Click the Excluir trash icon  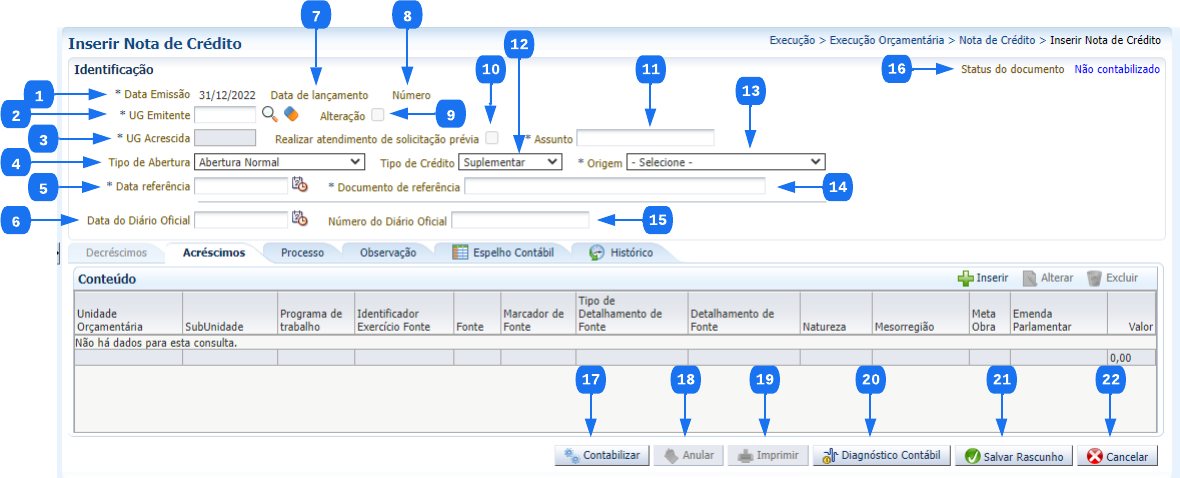[x=1094, y=278]
